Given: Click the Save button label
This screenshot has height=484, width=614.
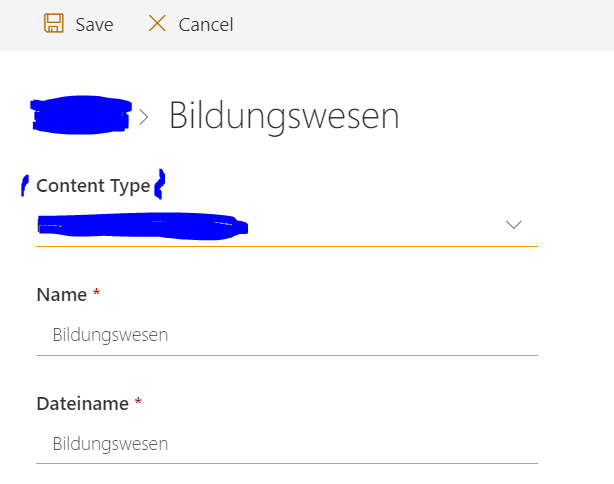Looking at the screenshot, I should [x=94, y=25].
